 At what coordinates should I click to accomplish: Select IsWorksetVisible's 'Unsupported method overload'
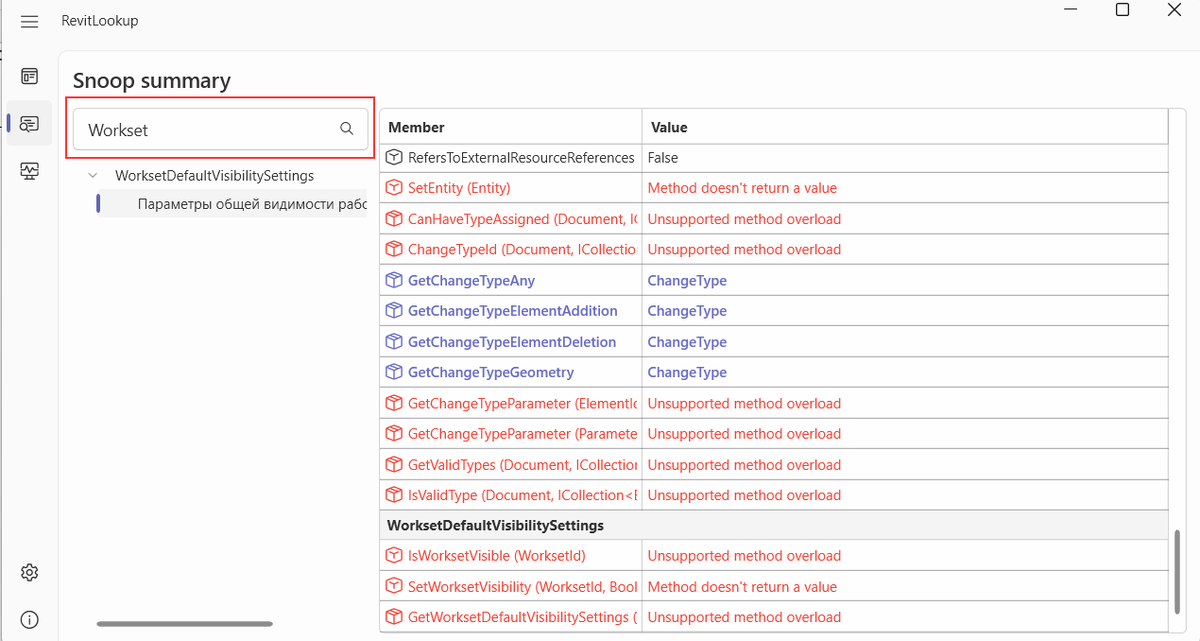click(744, 555)
